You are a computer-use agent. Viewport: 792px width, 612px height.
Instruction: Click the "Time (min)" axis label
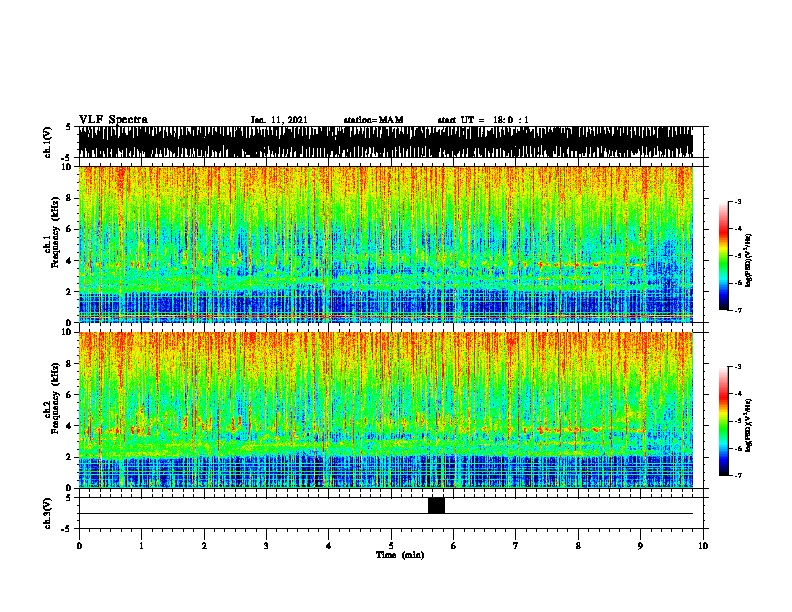point(400,555)
